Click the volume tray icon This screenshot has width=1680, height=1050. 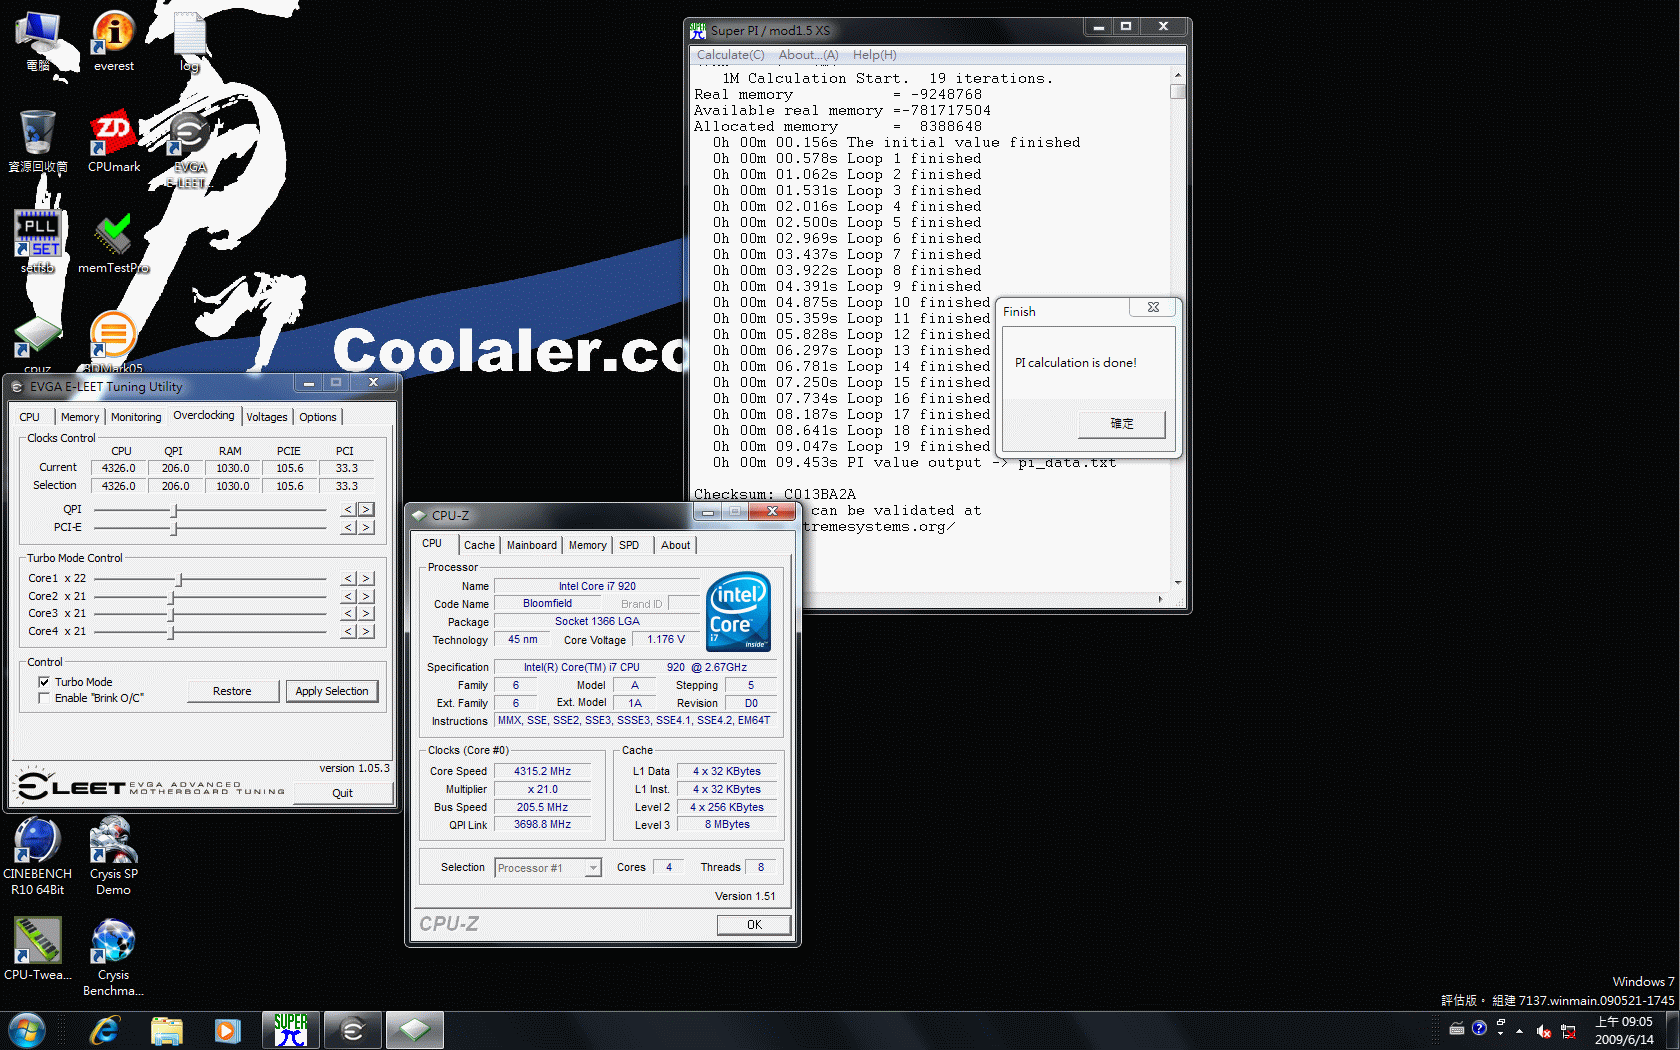click(1544, 1031)
